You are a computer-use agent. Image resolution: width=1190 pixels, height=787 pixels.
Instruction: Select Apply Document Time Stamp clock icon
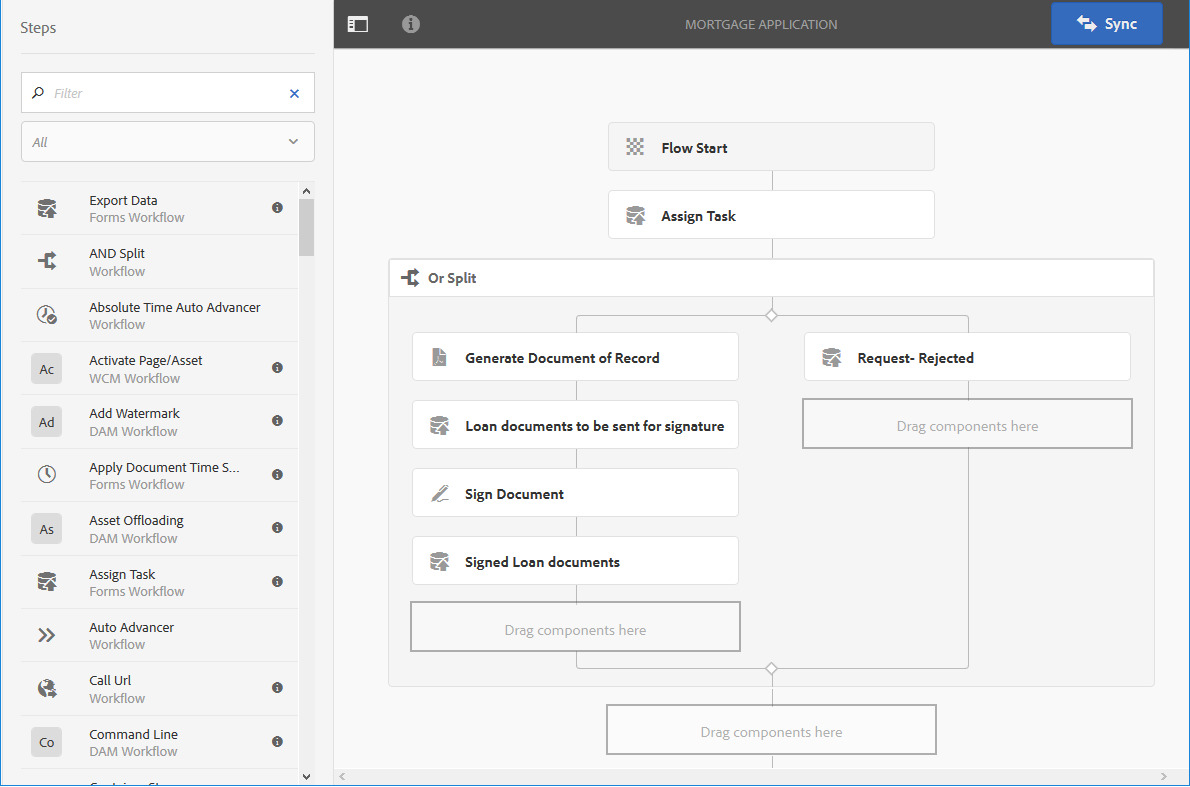click(47, 474)
